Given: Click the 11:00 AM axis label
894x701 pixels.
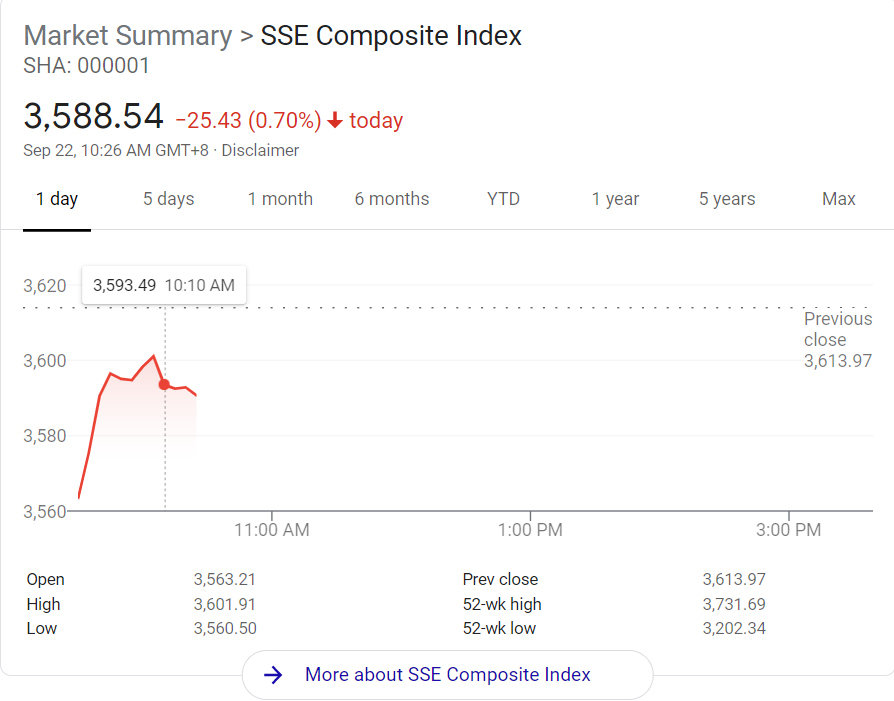Looking at the screenshot, I should pyautogui.click(x=272, y=530).
